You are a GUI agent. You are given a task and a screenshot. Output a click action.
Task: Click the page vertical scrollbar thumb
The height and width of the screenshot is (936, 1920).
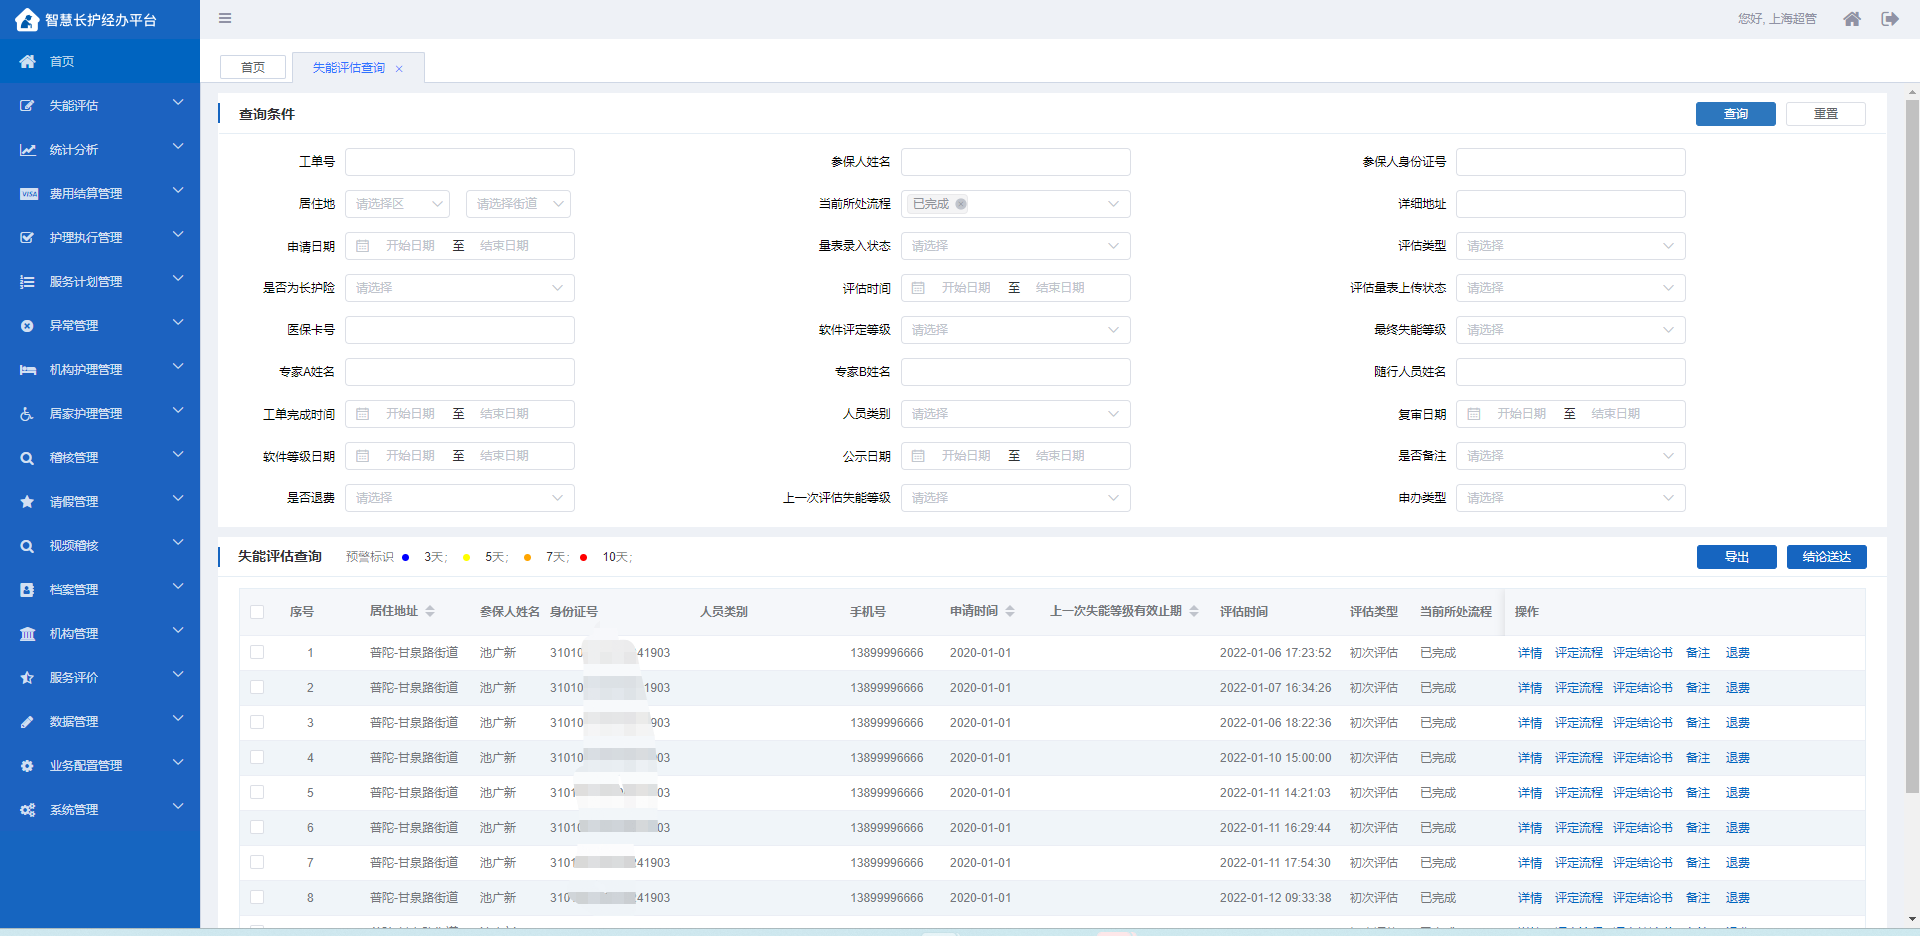(1912, 445)
